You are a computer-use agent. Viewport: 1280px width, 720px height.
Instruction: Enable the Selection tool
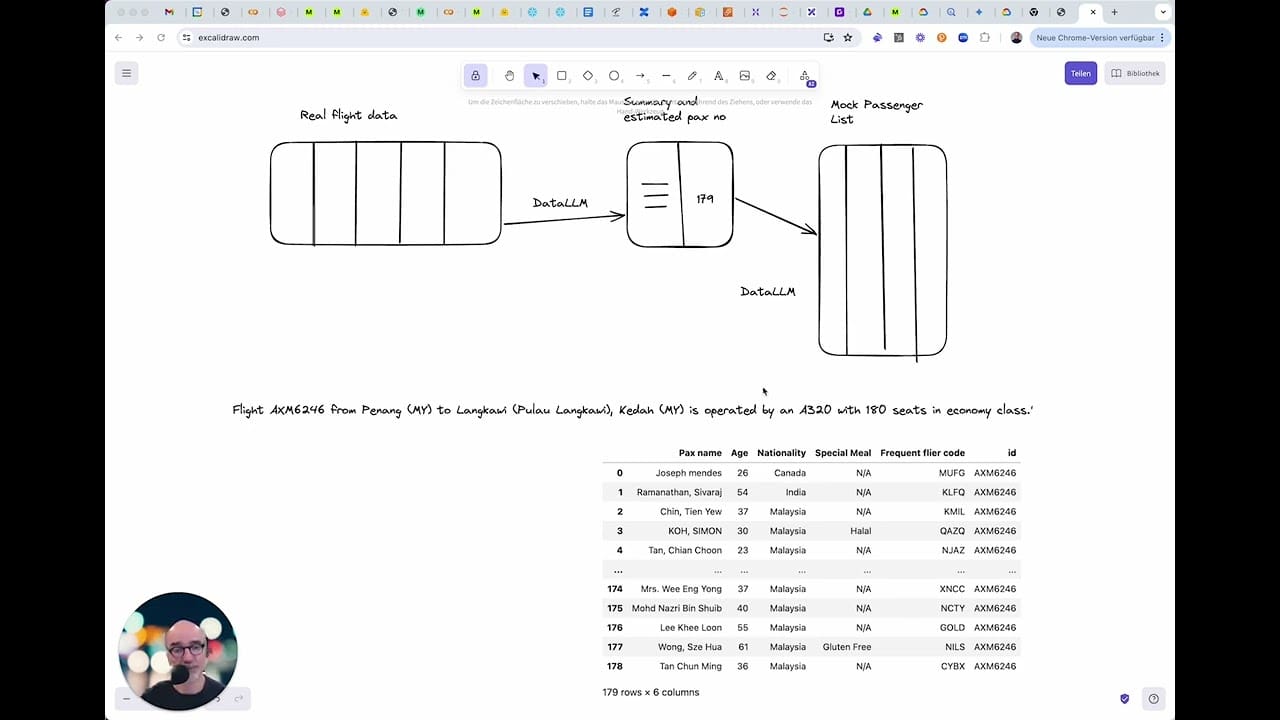536,75
